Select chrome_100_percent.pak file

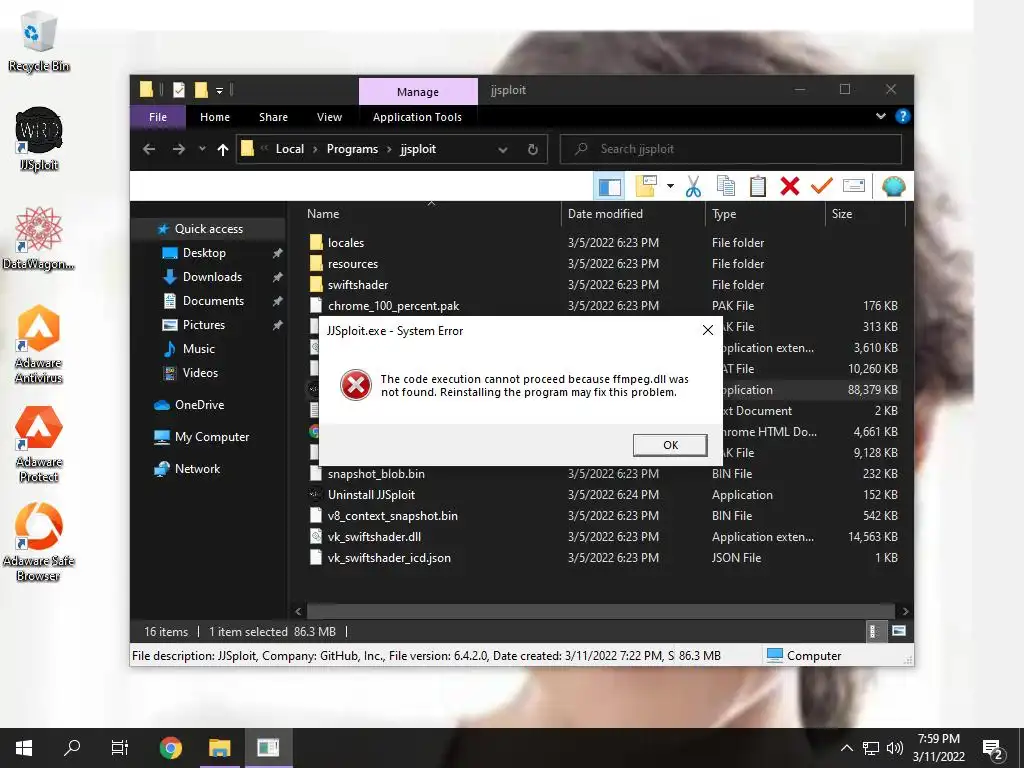(393, 306)
